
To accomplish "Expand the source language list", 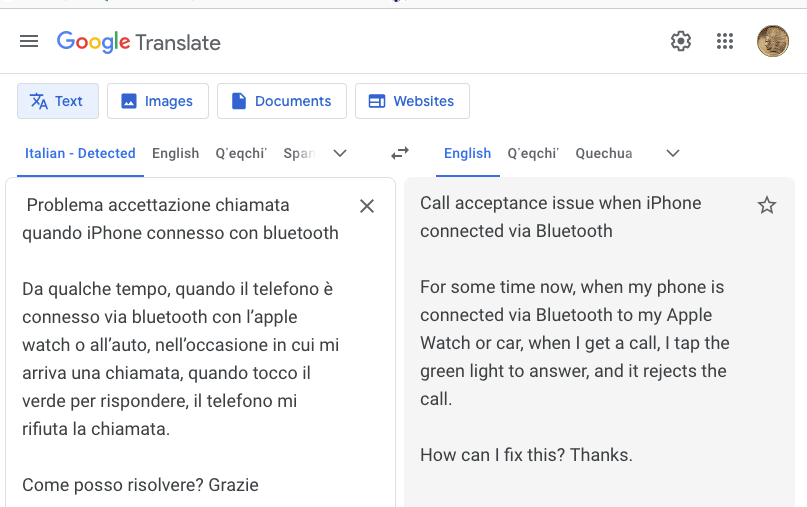I will click(340, 153).
